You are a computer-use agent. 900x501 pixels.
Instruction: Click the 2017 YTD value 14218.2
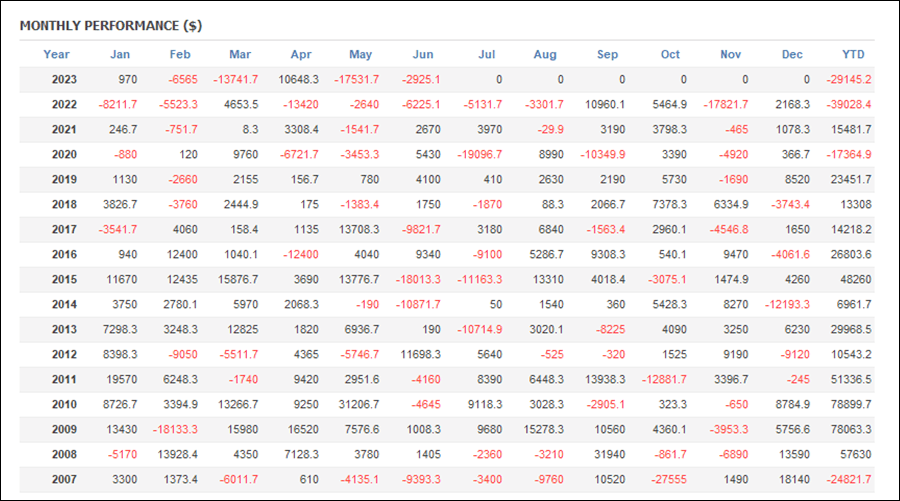pyautogui.click(x=851, y=230)
